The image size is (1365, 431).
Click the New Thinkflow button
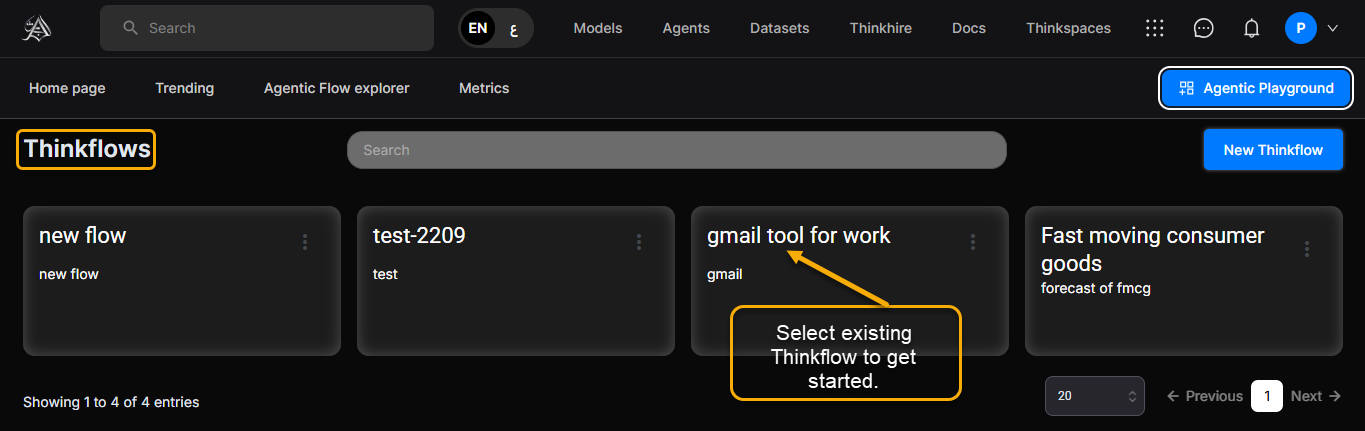[1272, 150]
